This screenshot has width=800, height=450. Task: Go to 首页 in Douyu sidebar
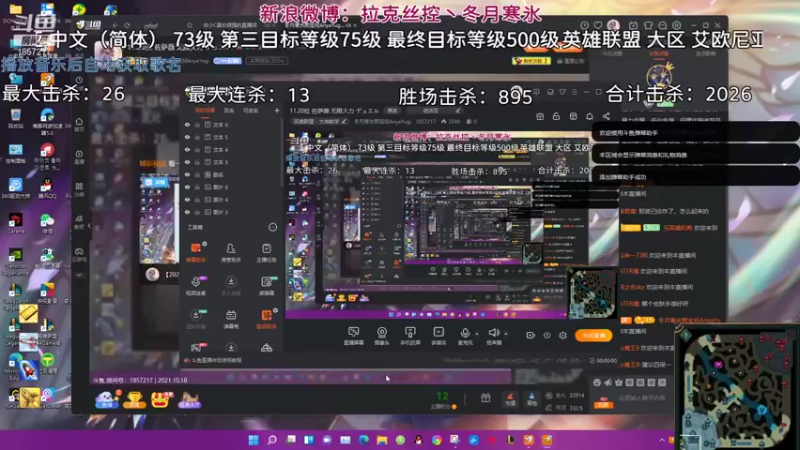[79, 124]
